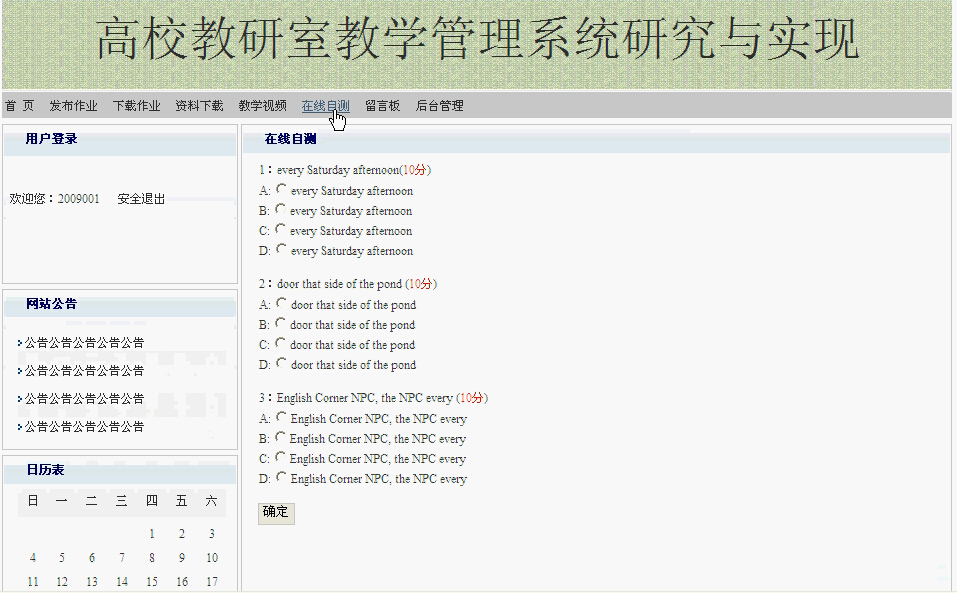Select option D for question 1
The image size is (957, 593).
pyautogui.click(x=281, y=250)
